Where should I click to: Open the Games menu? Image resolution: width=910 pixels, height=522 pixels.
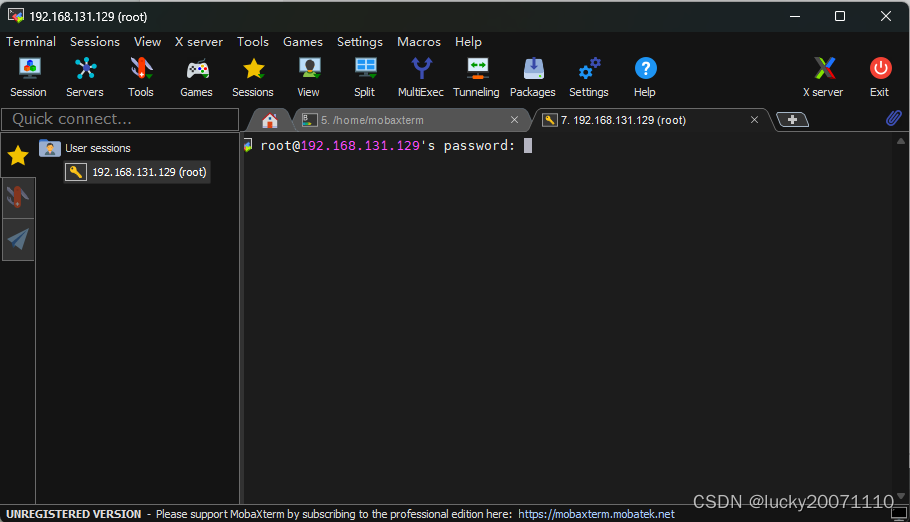(302, 42)
